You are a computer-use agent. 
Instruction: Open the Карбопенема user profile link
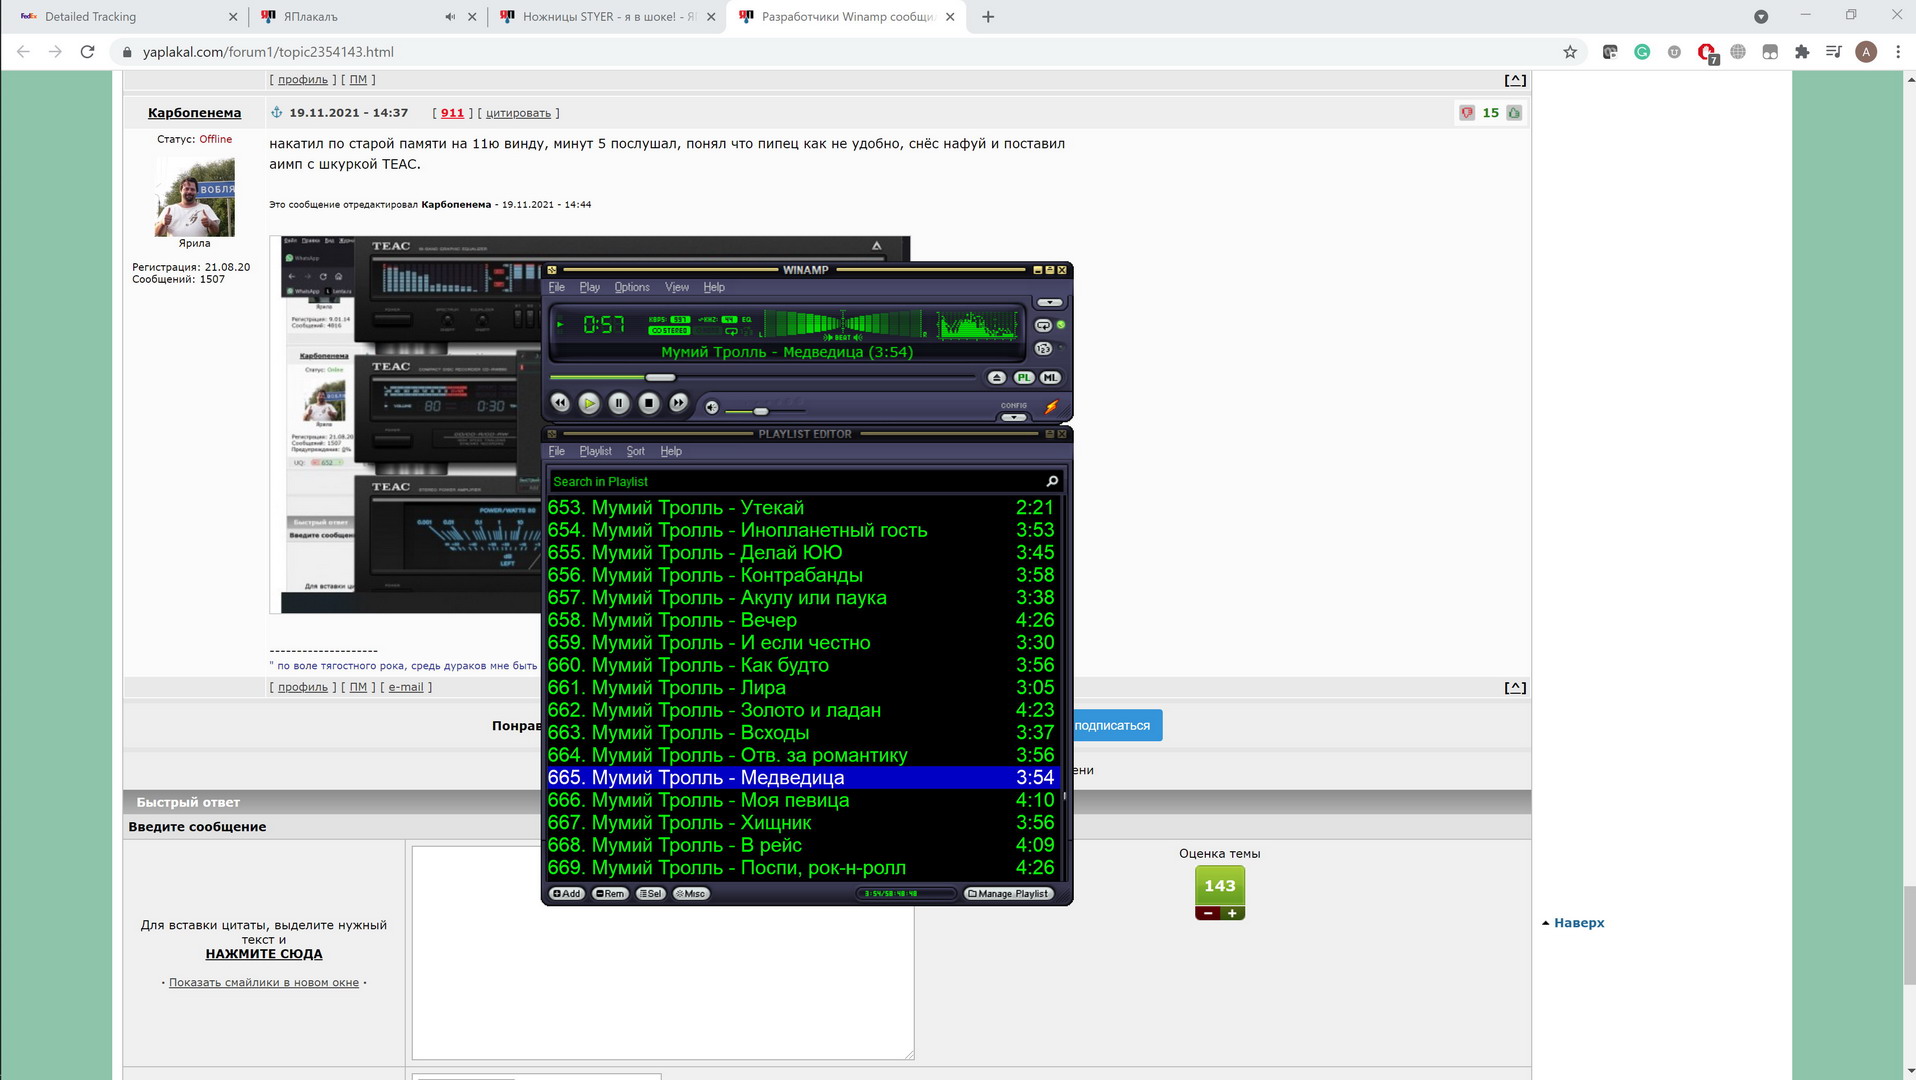click(x=195, y=113)
